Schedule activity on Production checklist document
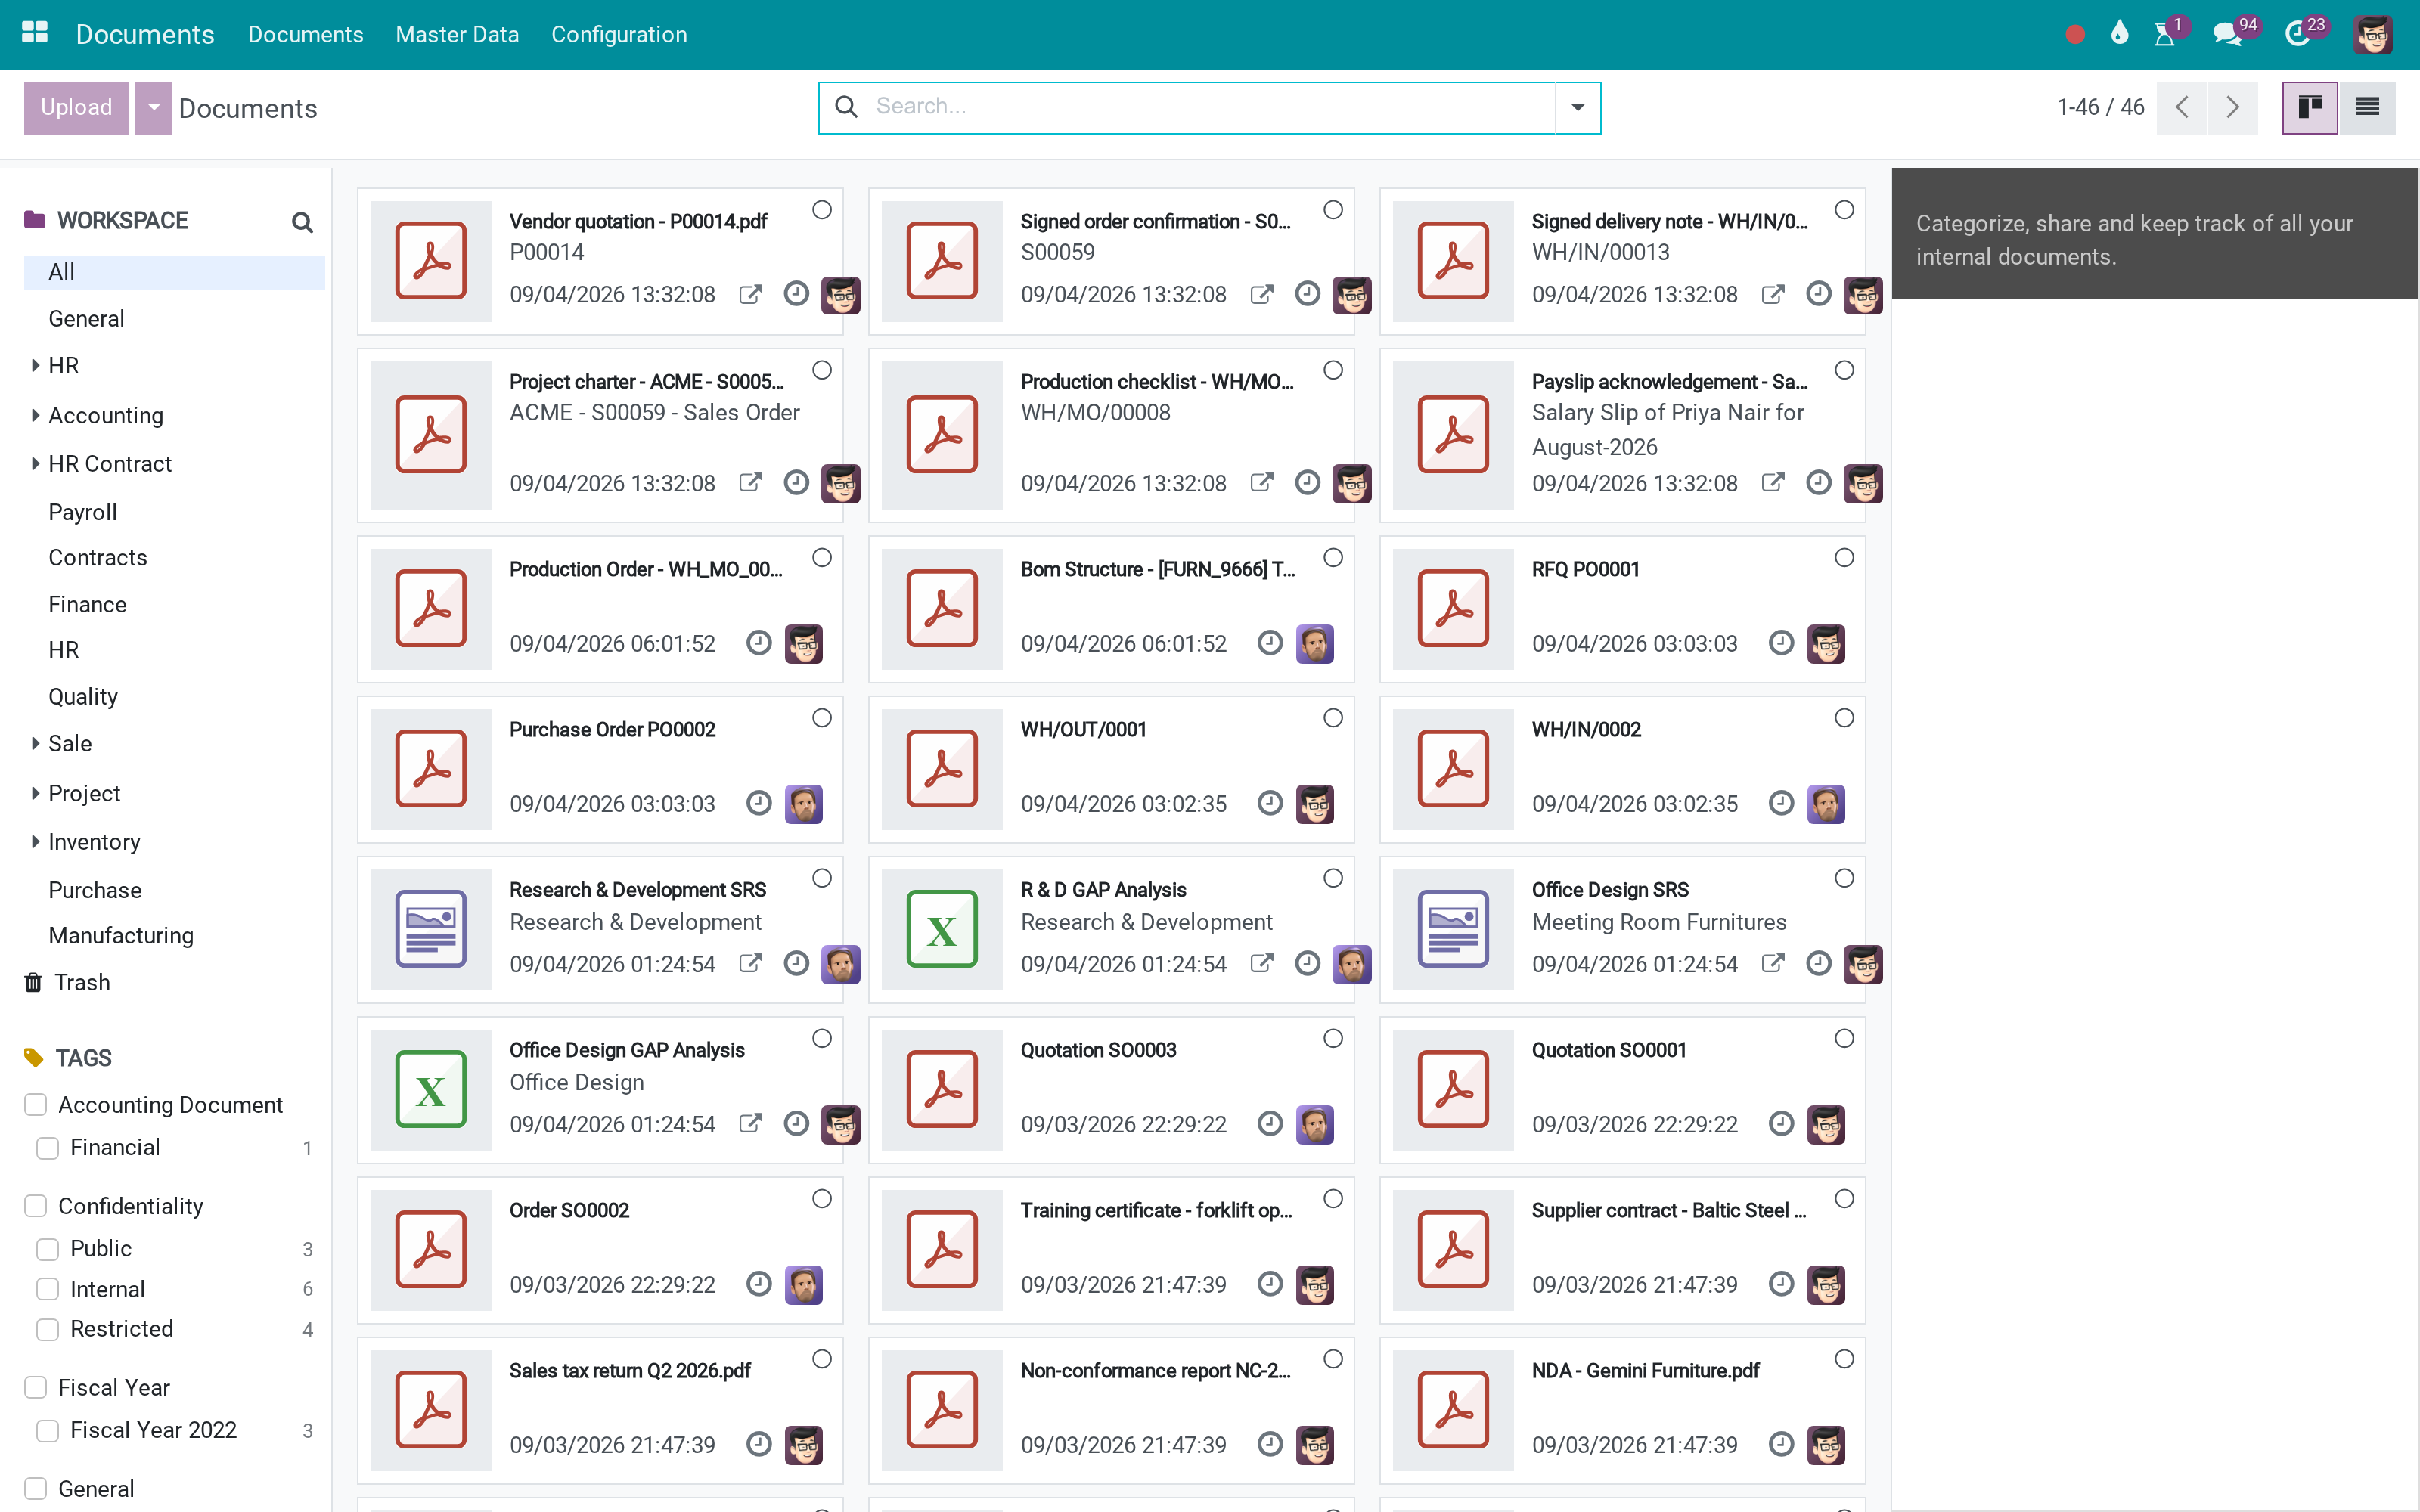Screen dimensions: 2420x1512 click(x=1307, y=483)
